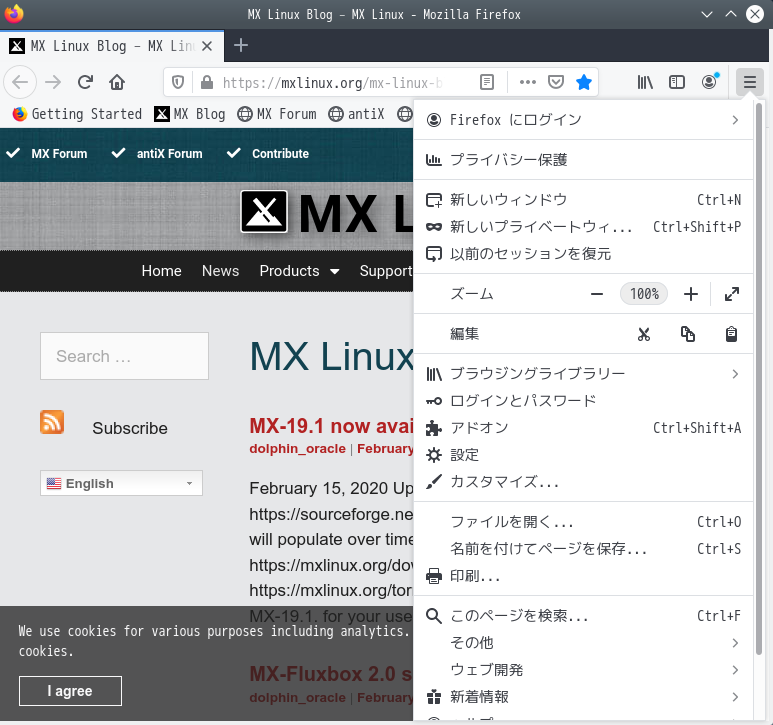This screenshot has width=773, height=725.
Task: Open antiX bookmark in toolbar
Action: (x=356, y=114)
